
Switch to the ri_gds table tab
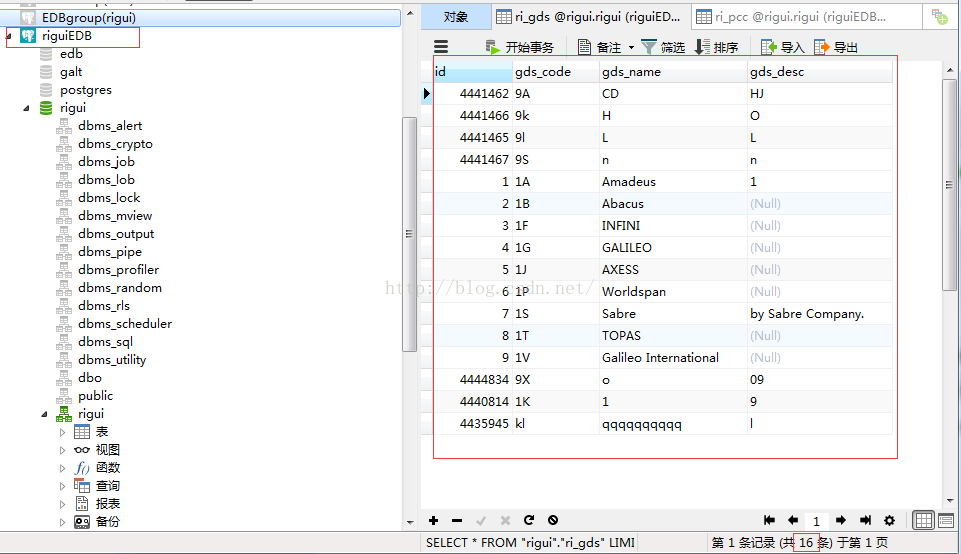click(591, 17)
